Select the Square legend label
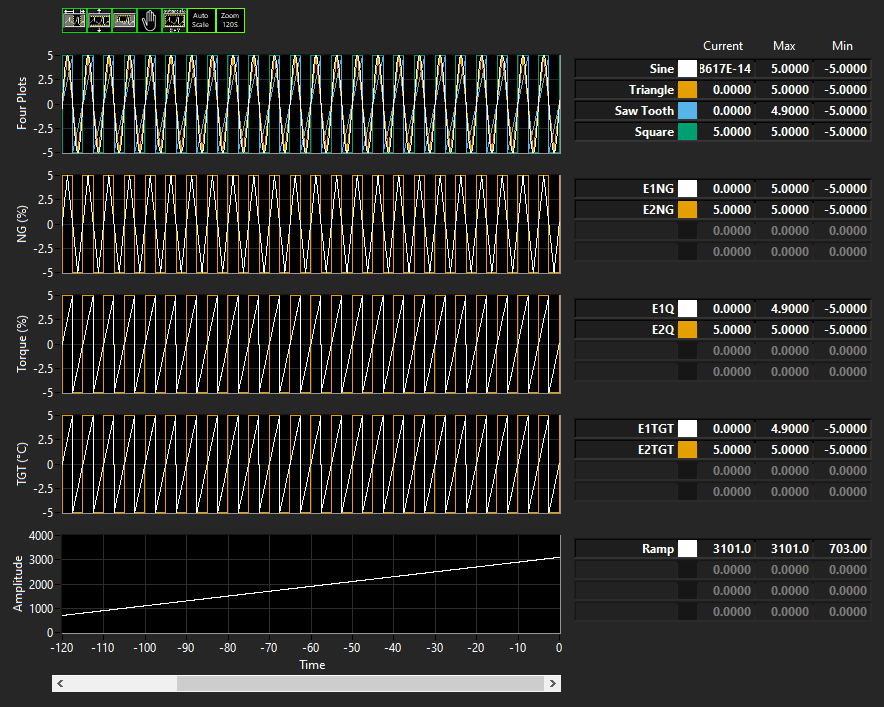 pyautogui.click(x=654, y=131)
